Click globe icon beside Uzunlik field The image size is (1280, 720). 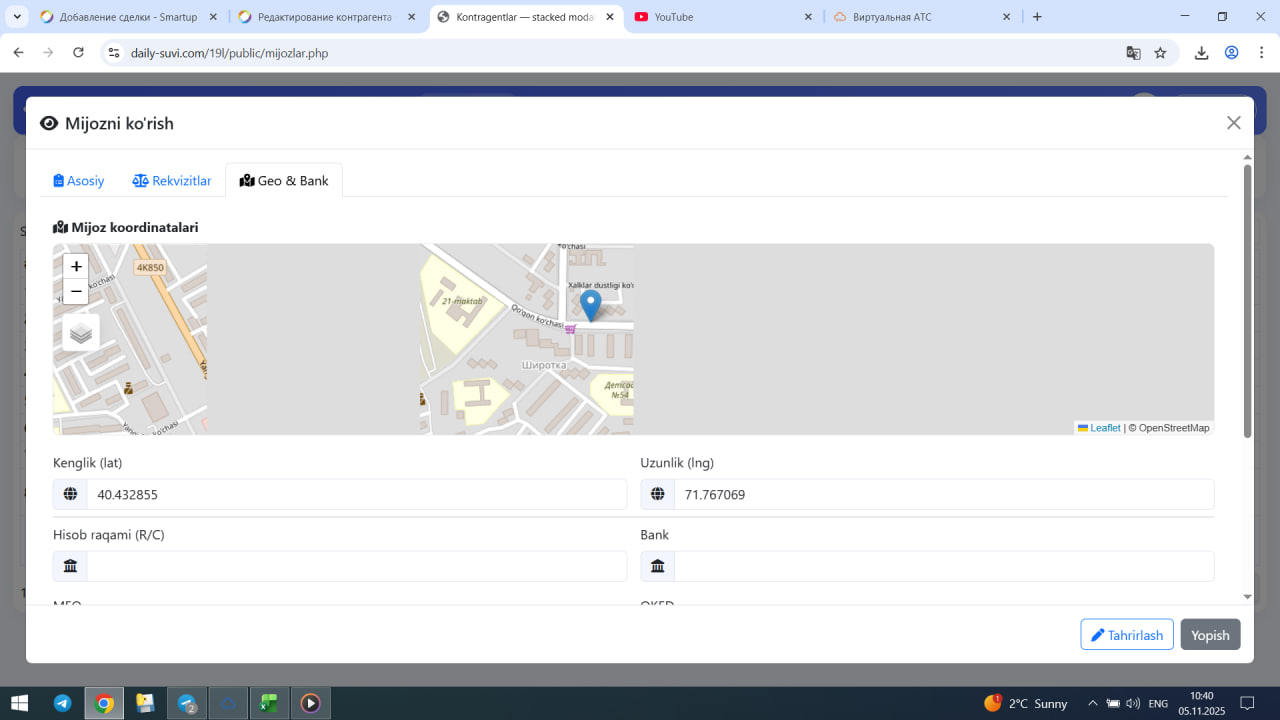pos(658,494)
